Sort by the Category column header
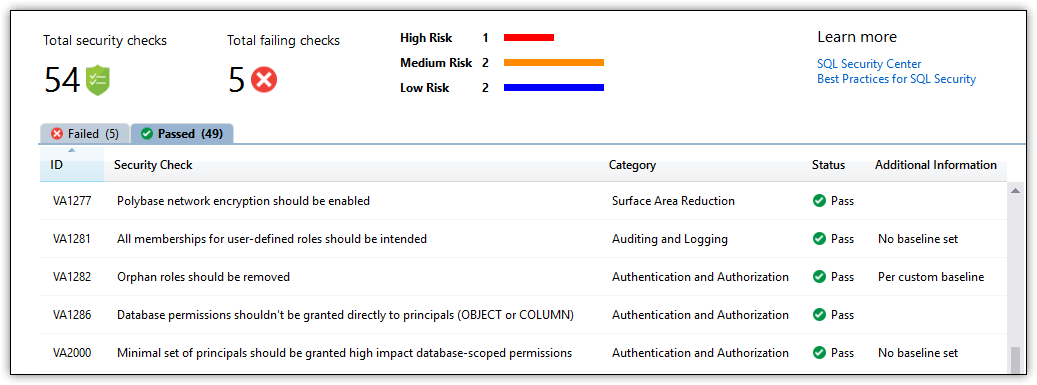This screenshot has width=1037, height=385. coord(632,165)
